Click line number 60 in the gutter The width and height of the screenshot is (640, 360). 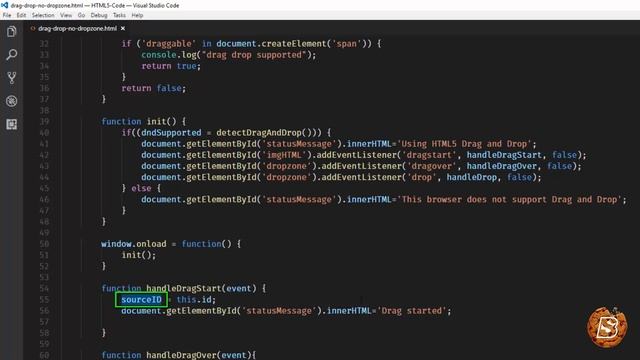click(x=44, y=355)
